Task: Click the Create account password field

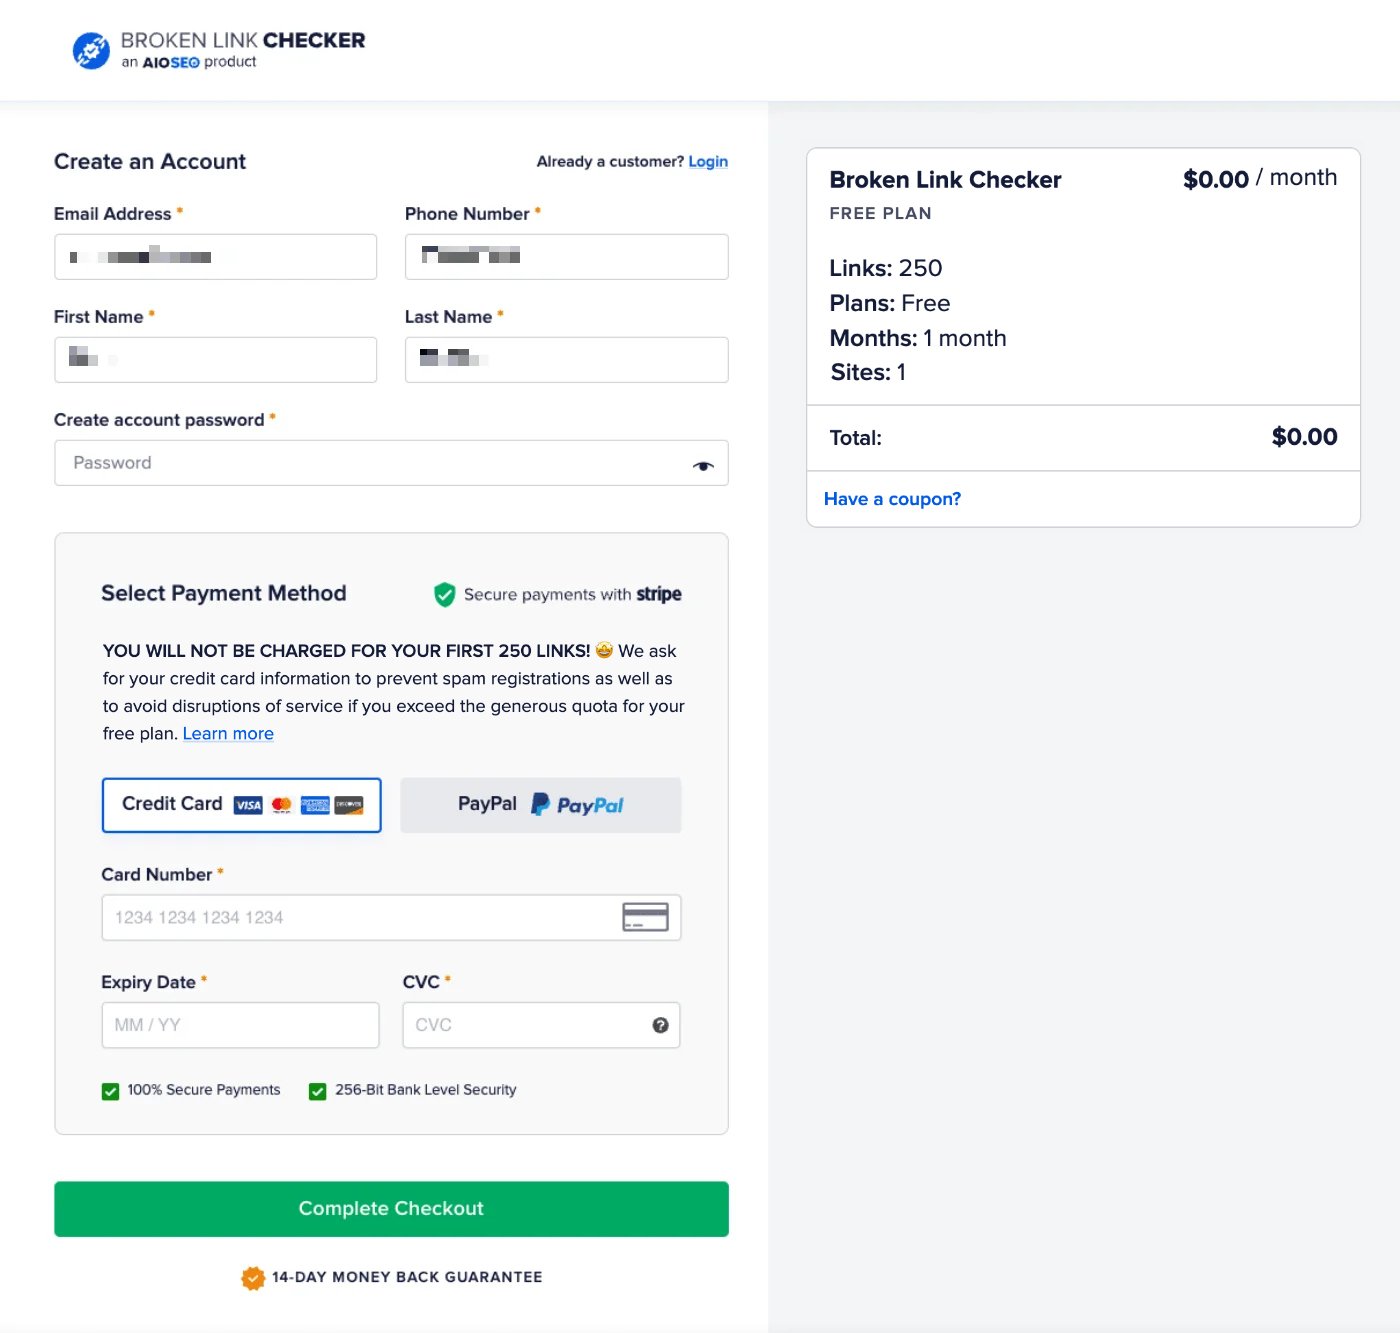Action: (390, 462)
